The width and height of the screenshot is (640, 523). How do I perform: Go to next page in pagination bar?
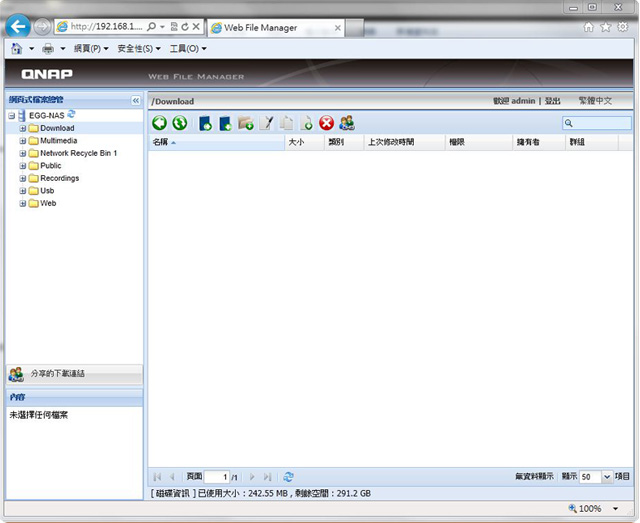point(252,477)
